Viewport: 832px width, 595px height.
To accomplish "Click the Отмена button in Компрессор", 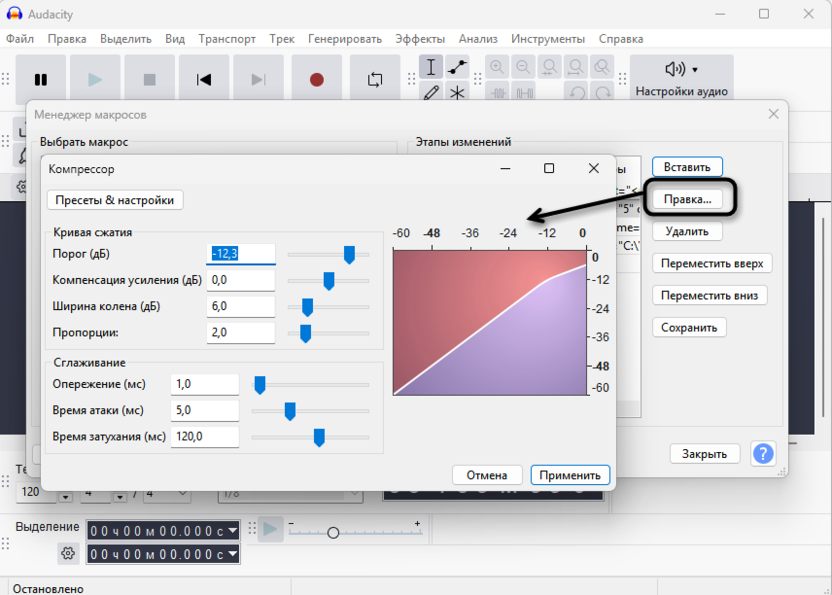I will click(487, 475).
